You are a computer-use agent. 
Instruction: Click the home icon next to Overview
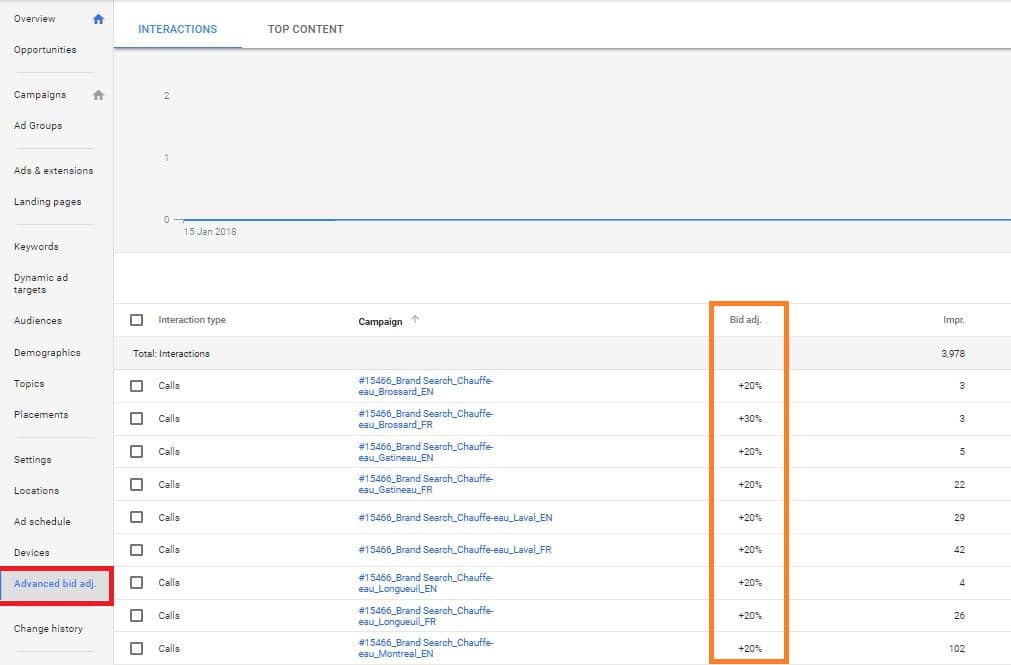click(98, 19)
